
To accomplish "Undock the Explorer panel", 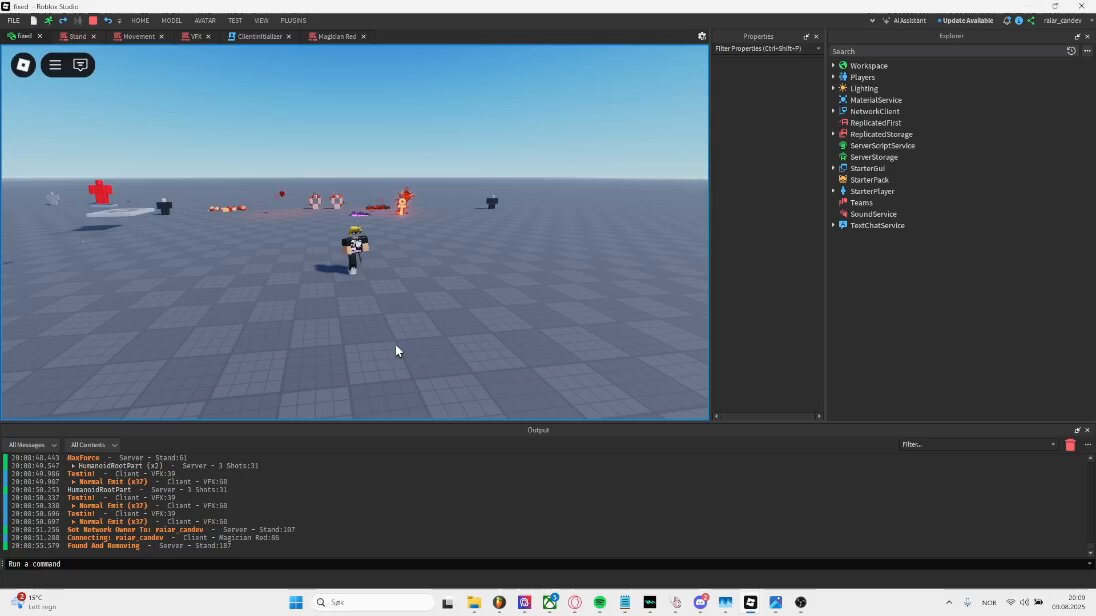I will click(x=1077, y=36).
